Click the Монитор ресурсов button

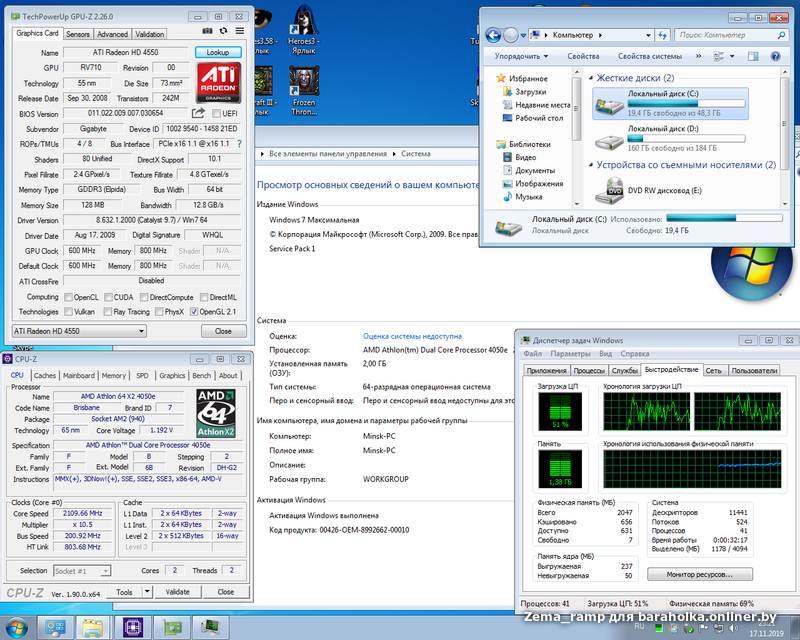(x=699, y=574)
